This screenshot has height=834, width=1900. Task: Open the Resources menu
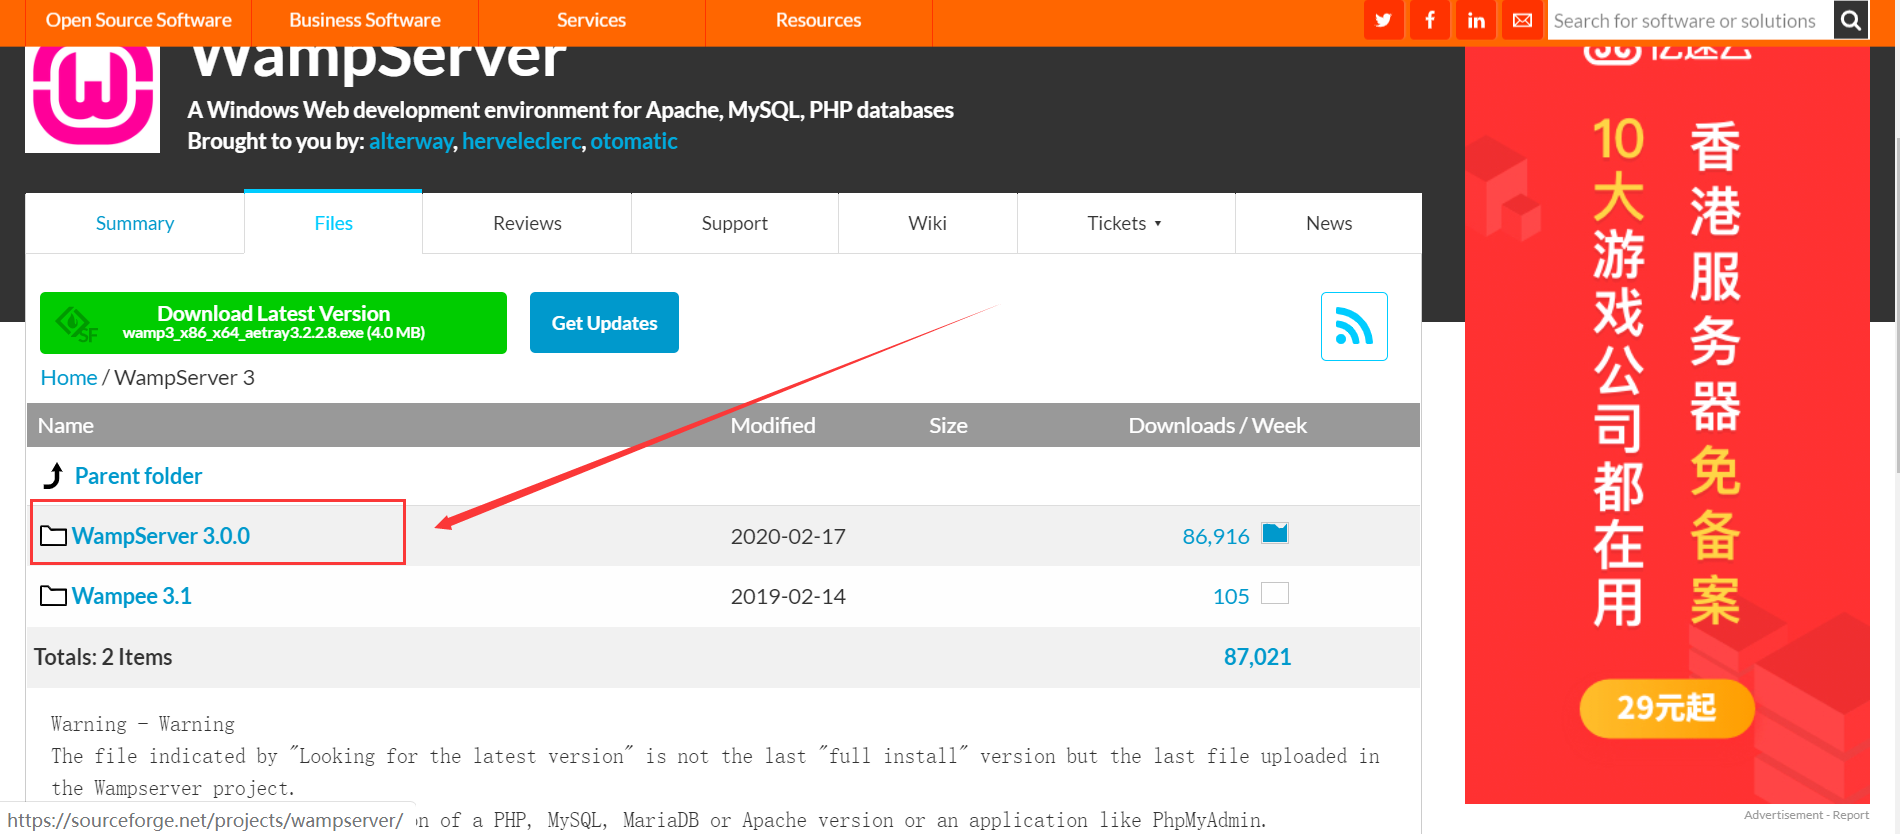tap(819, 20)
